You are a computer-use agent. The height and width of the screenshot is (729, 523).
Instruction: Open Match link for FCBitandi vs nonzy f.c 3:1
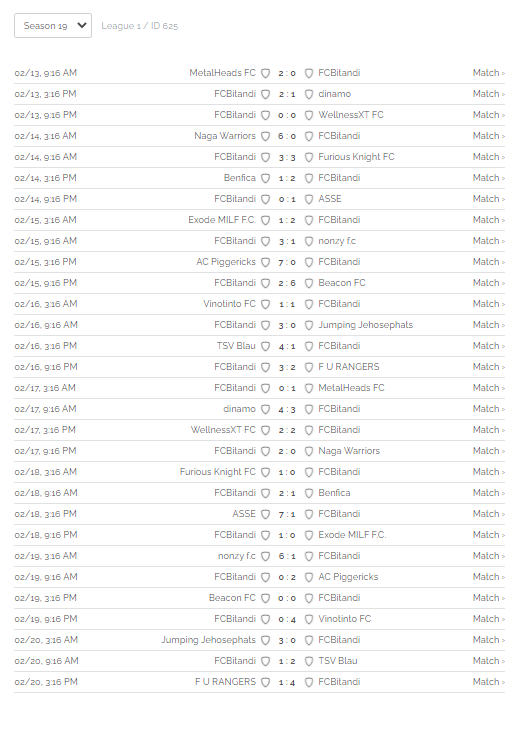pyautogui.click(x=489, y=241)
